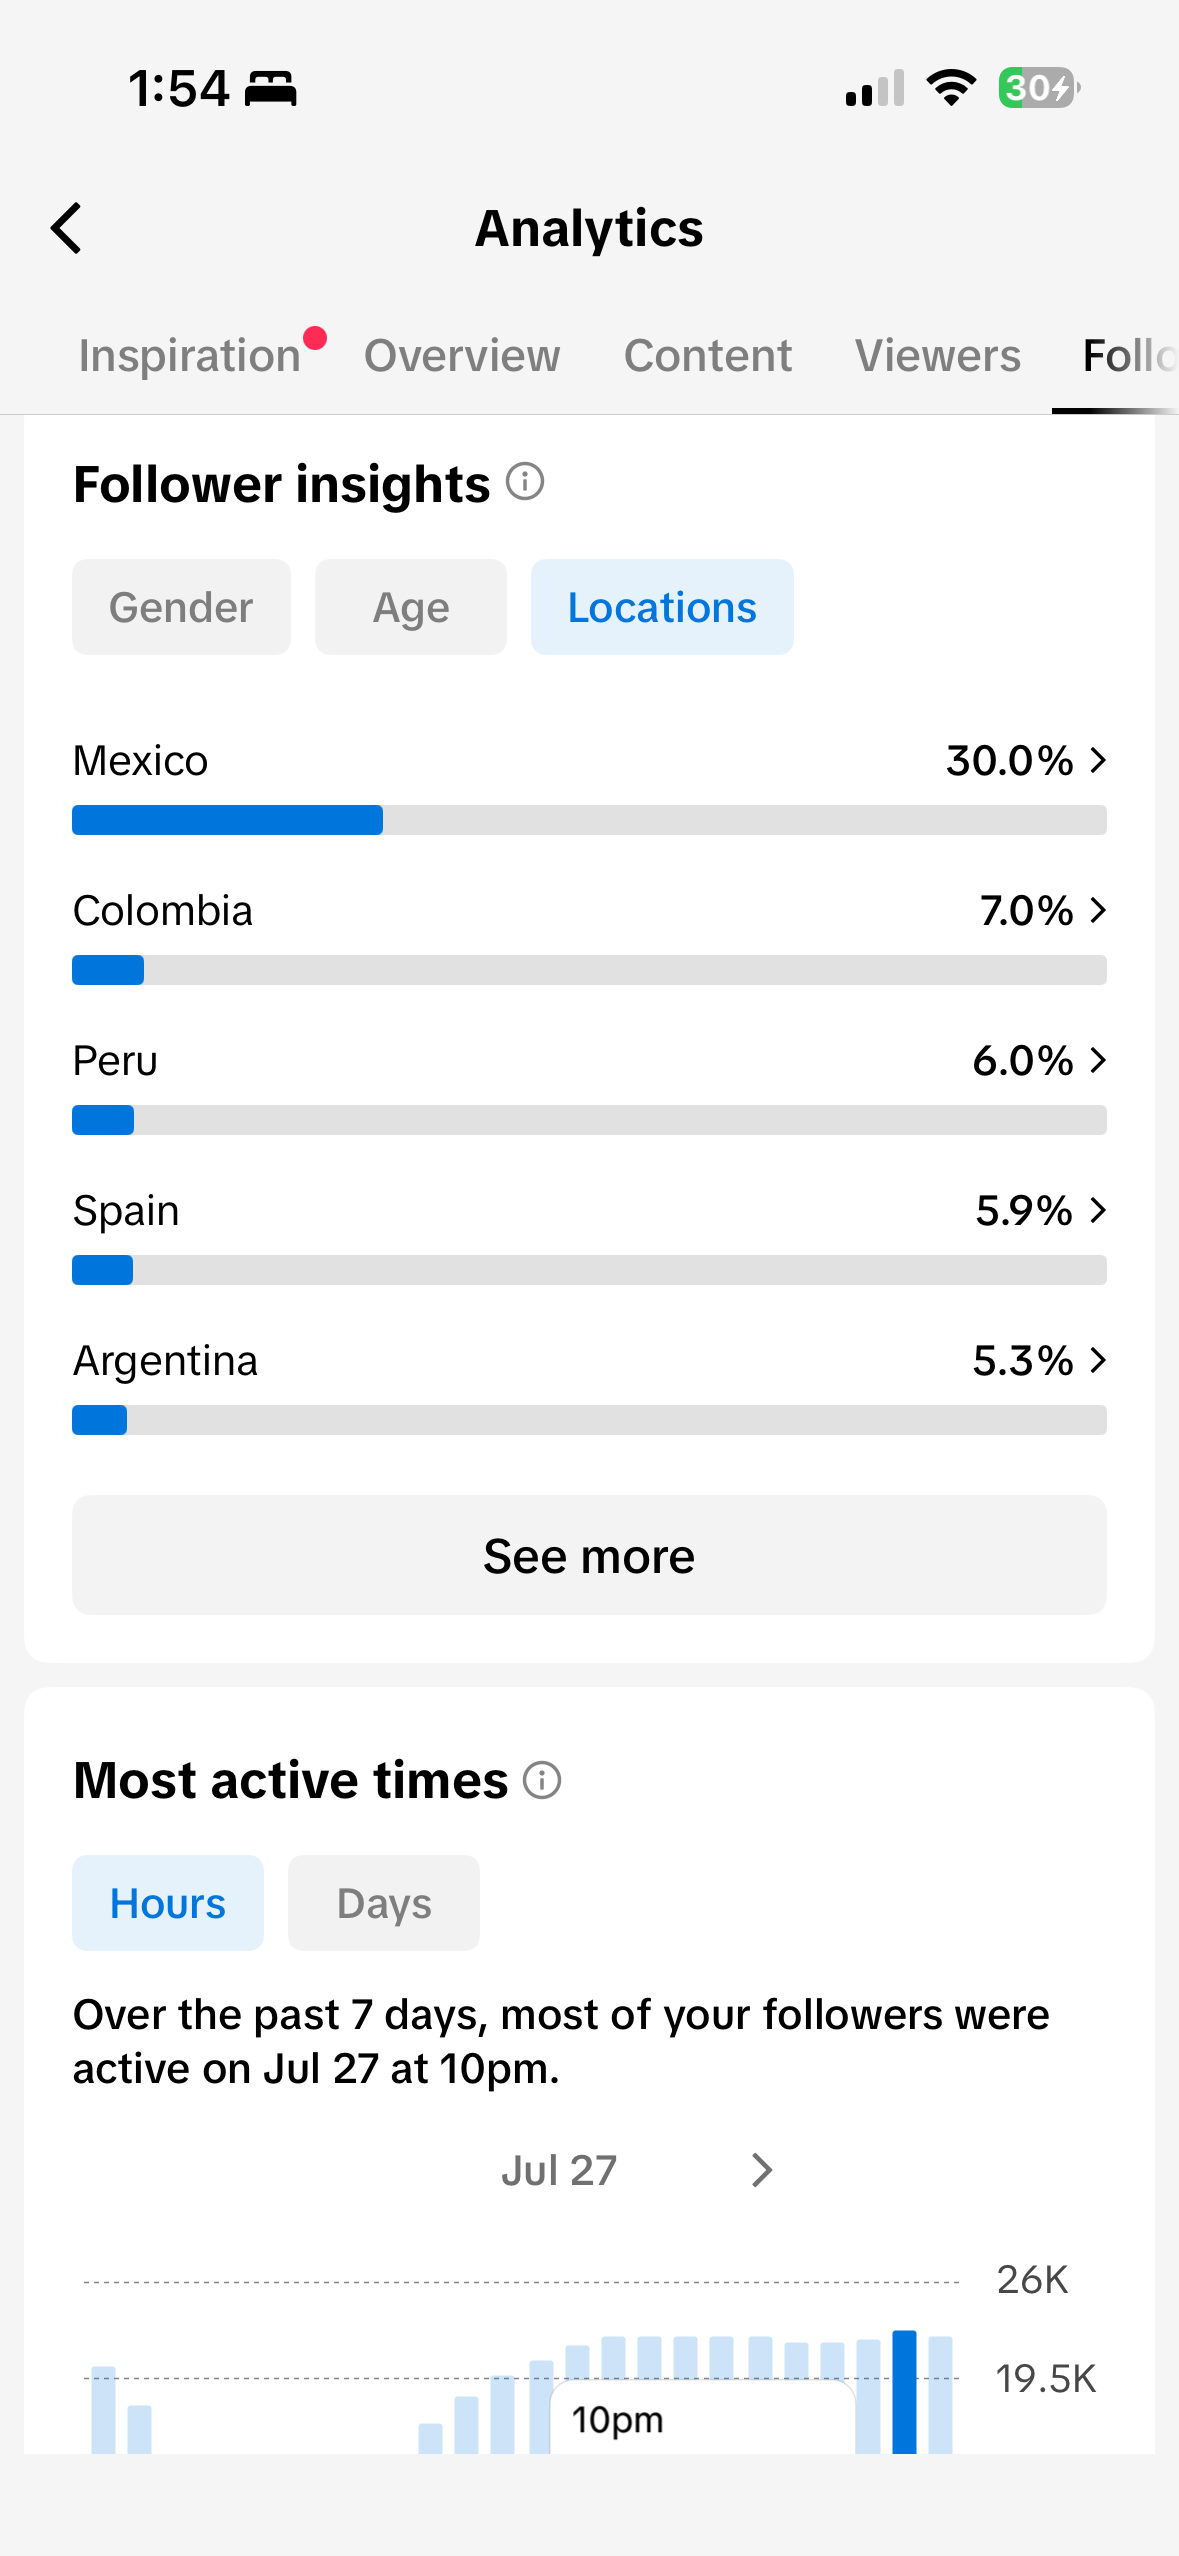The image size is (1179, 2556).
Task: Expand the Colombia location details chevron
Action: [x=1098, y=910]
